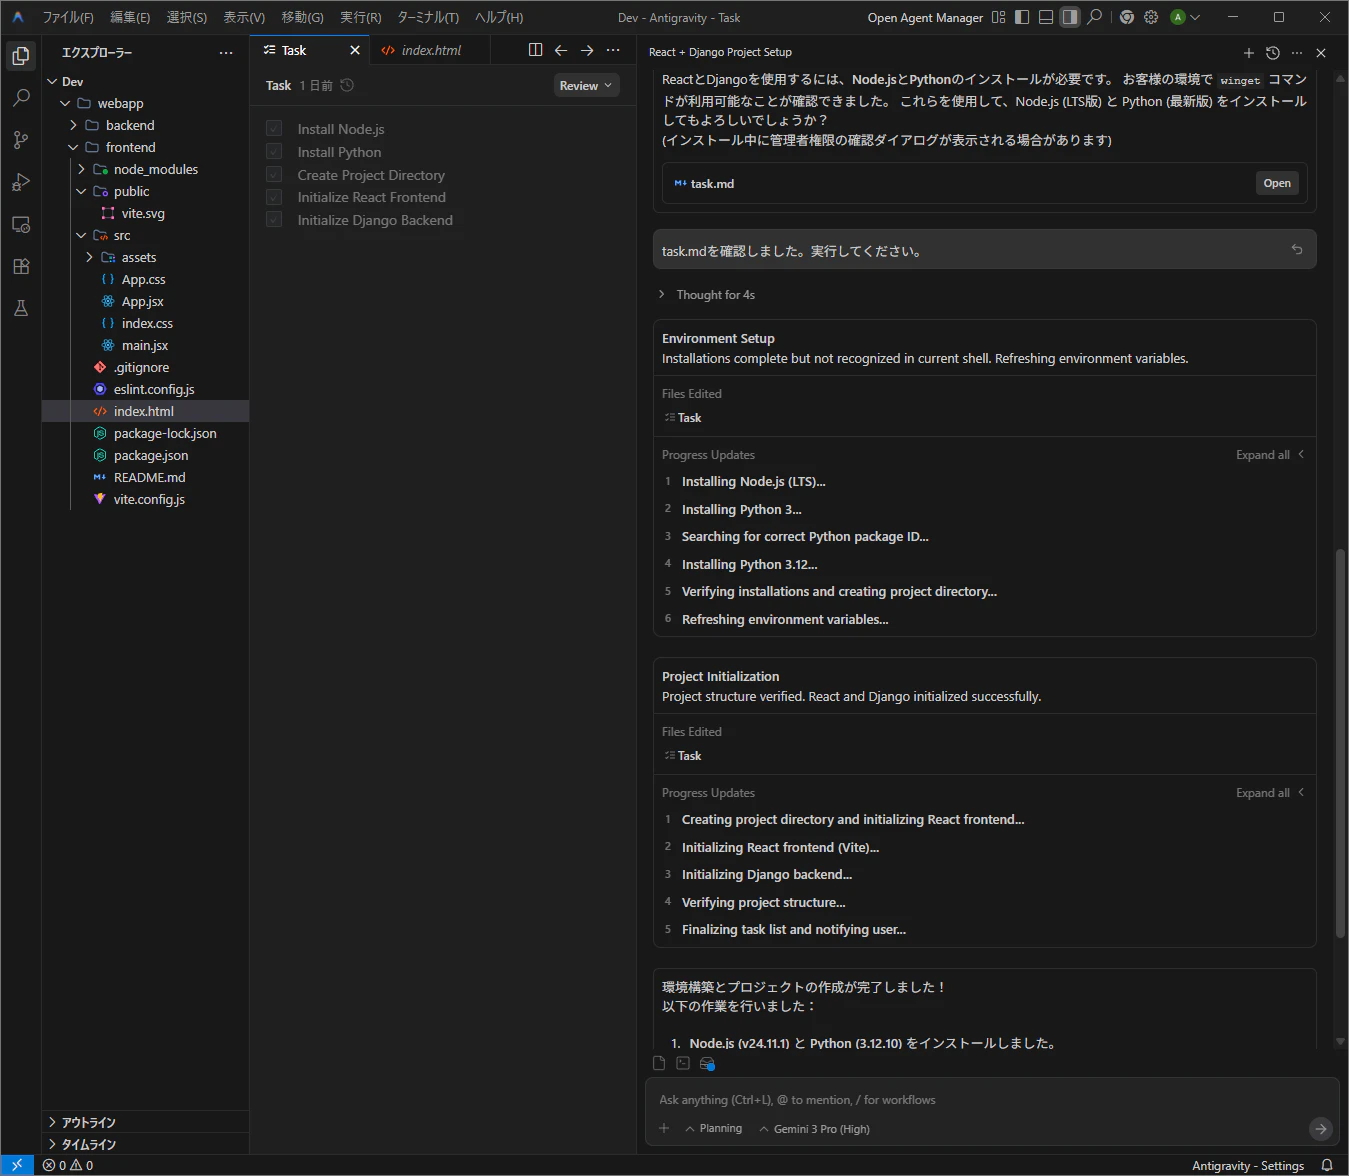This screenshot has height=1176, width=1349.
Task: Click Expand all in Project Initialization progress
Action: tap(1270, 793)
